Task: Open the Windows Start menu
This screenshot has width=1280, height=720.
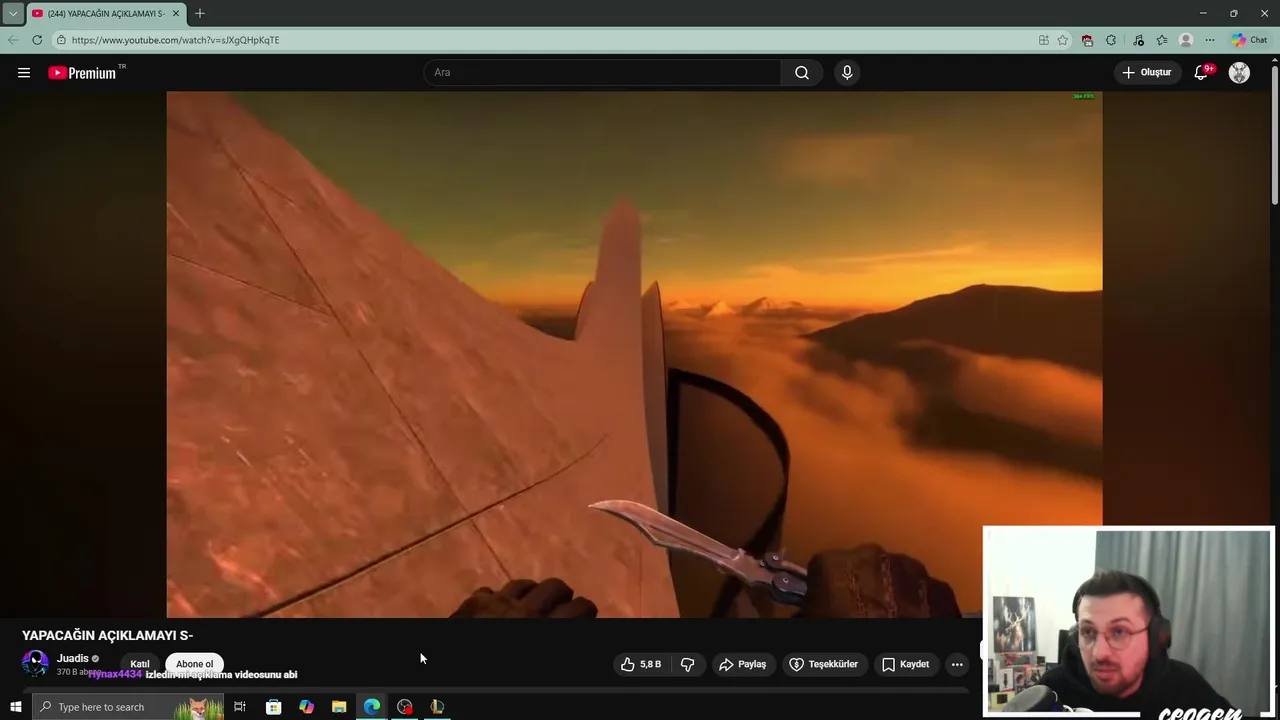Action: pos(15,707)
